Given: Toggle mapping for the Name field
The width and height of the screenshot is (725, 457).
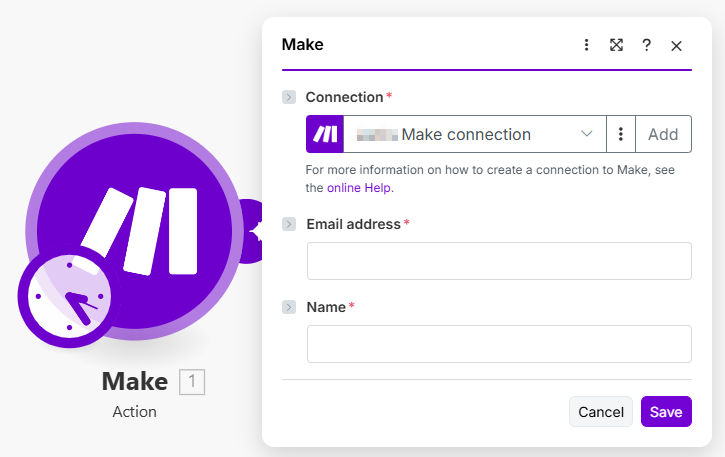Looking at the screenshot, I should [x=289, y=307].
